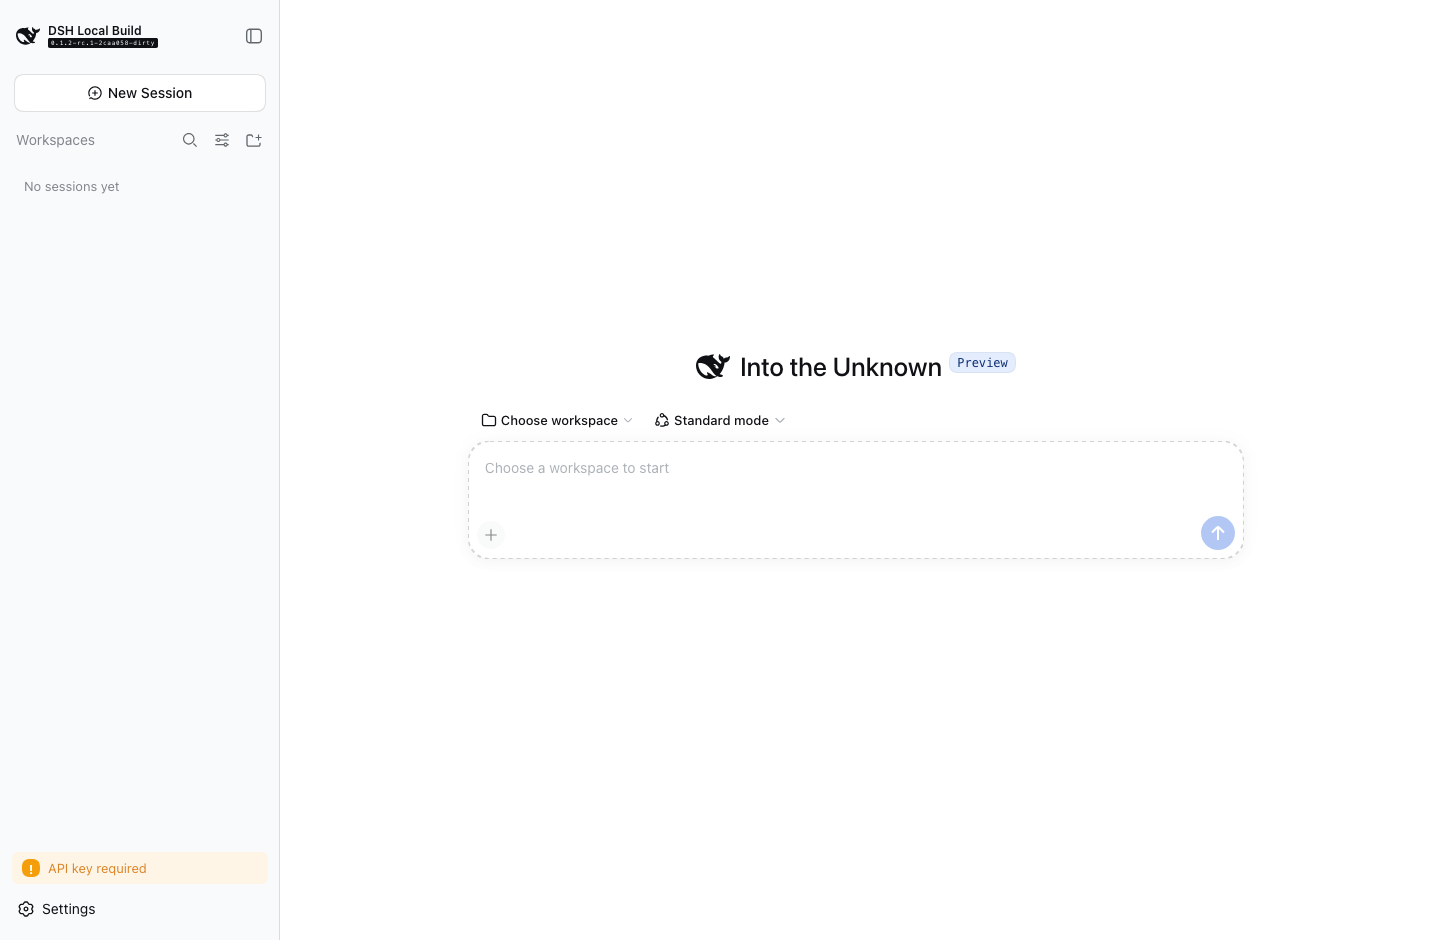Click the build version string under the title
Viewport: 1440px width, 940px height.
[103, 43]
